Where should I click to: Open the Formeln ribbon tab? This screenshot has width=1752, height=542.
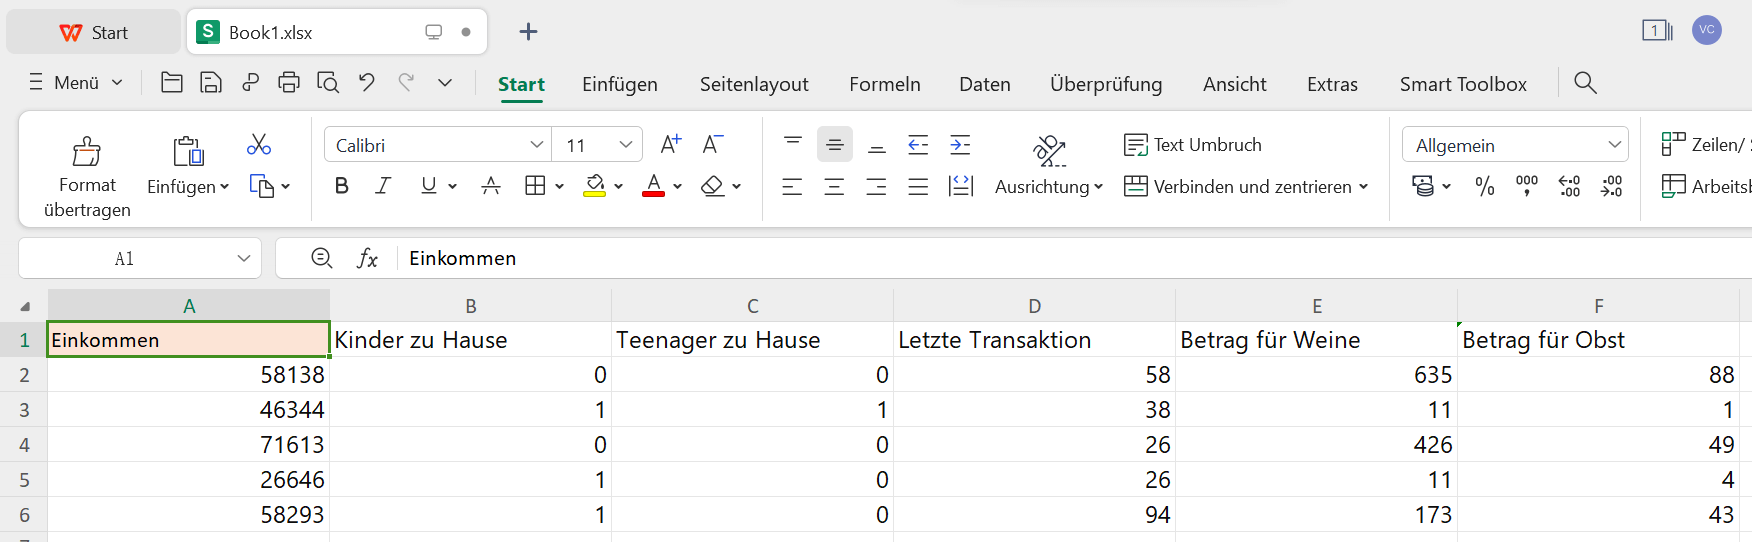point(885,85)
